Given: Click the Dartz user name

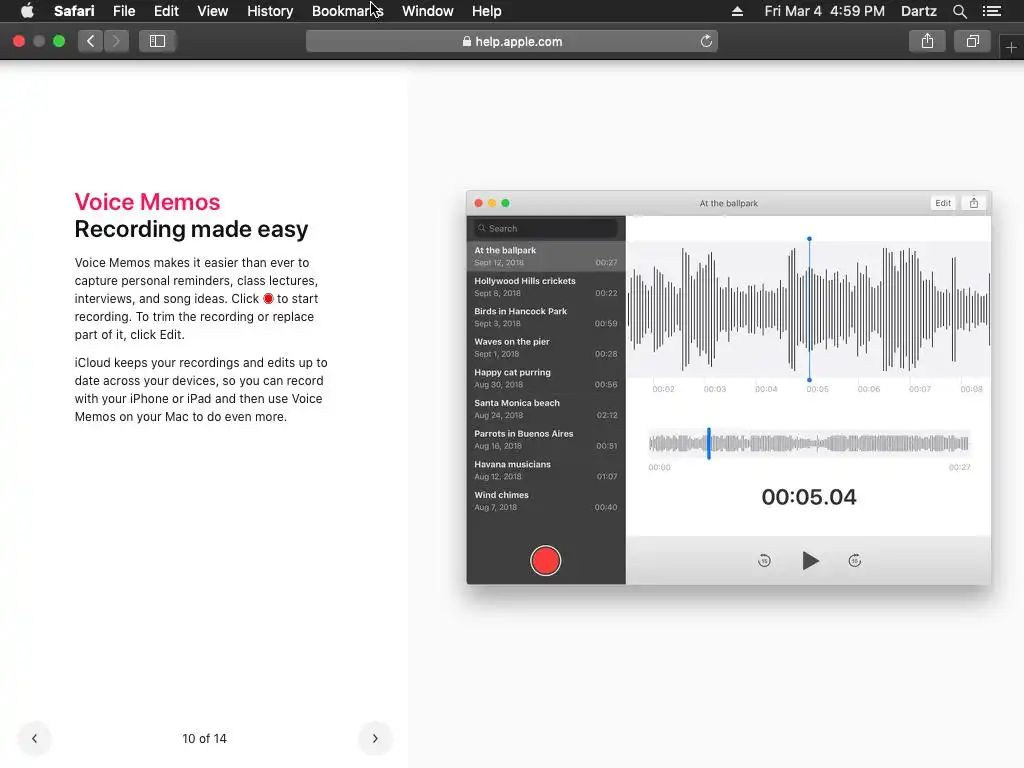Looking at the screenshot, I should click(918, 11).
